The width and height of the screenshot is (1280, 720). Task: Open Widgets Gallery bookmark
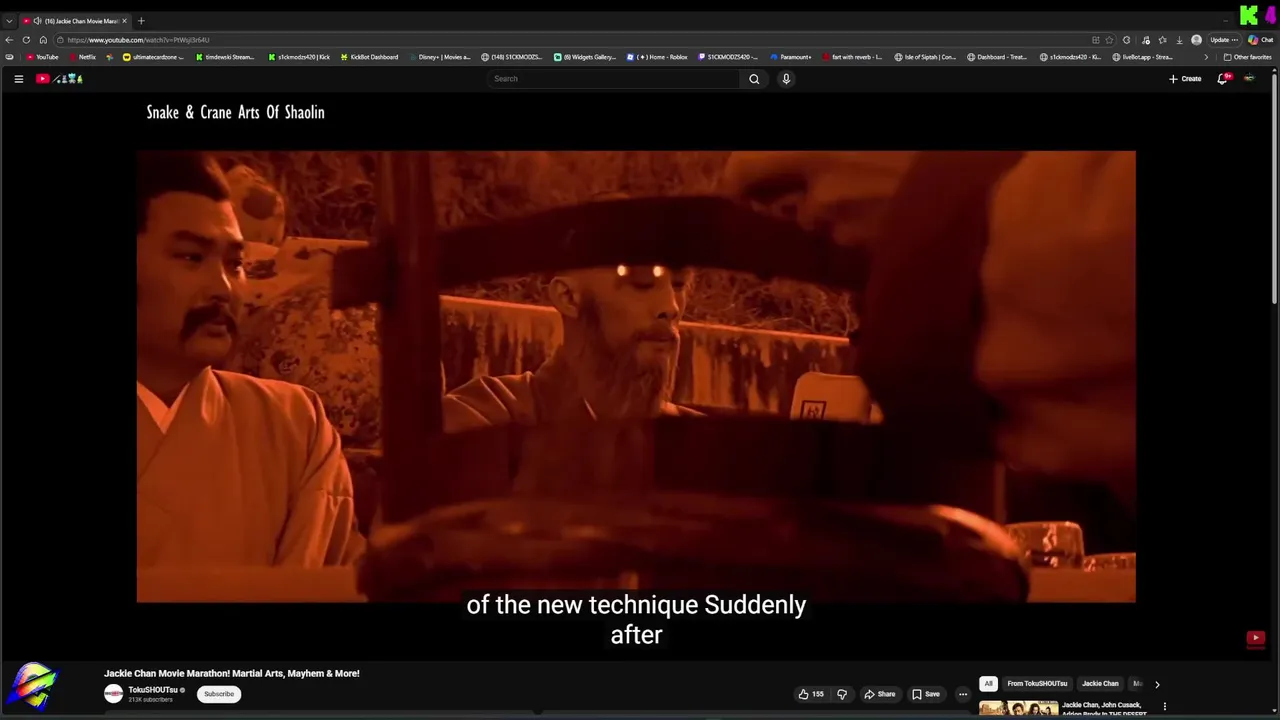tap(585, 57)
